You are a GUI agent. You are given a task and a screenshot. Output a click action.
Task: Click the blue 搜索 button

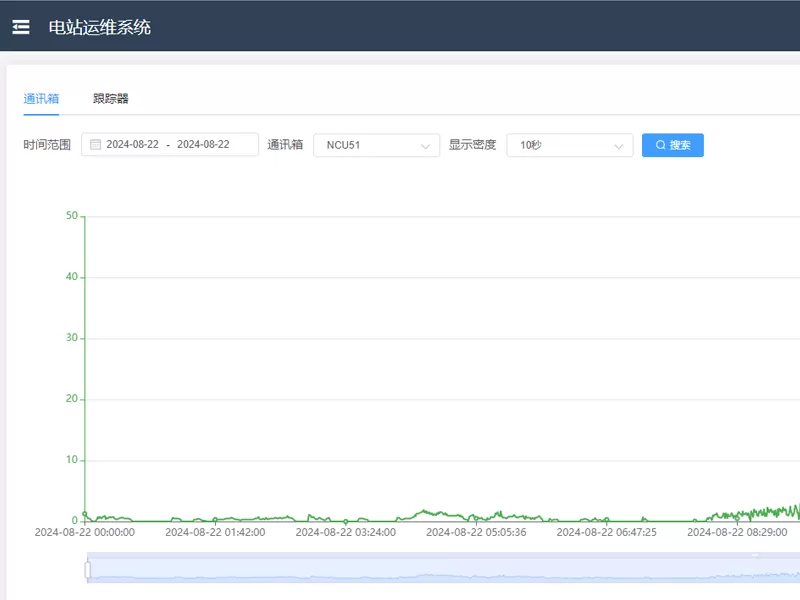[672, 145]
